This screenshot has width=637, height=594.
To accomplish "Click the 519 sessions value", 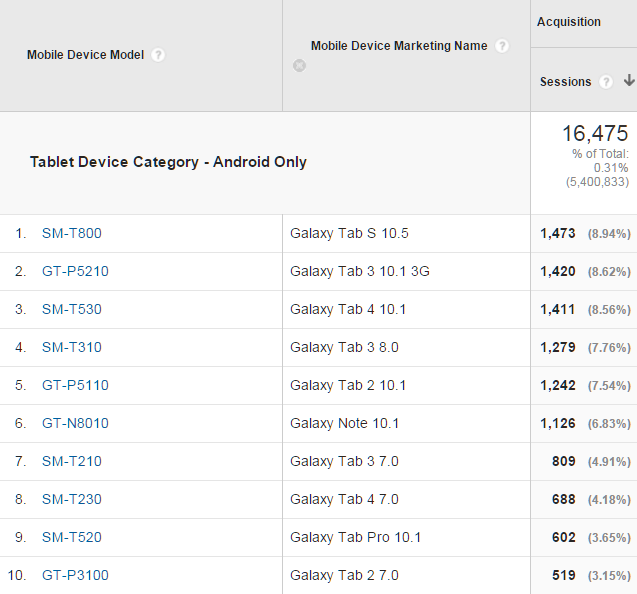I will click(563, 575).
